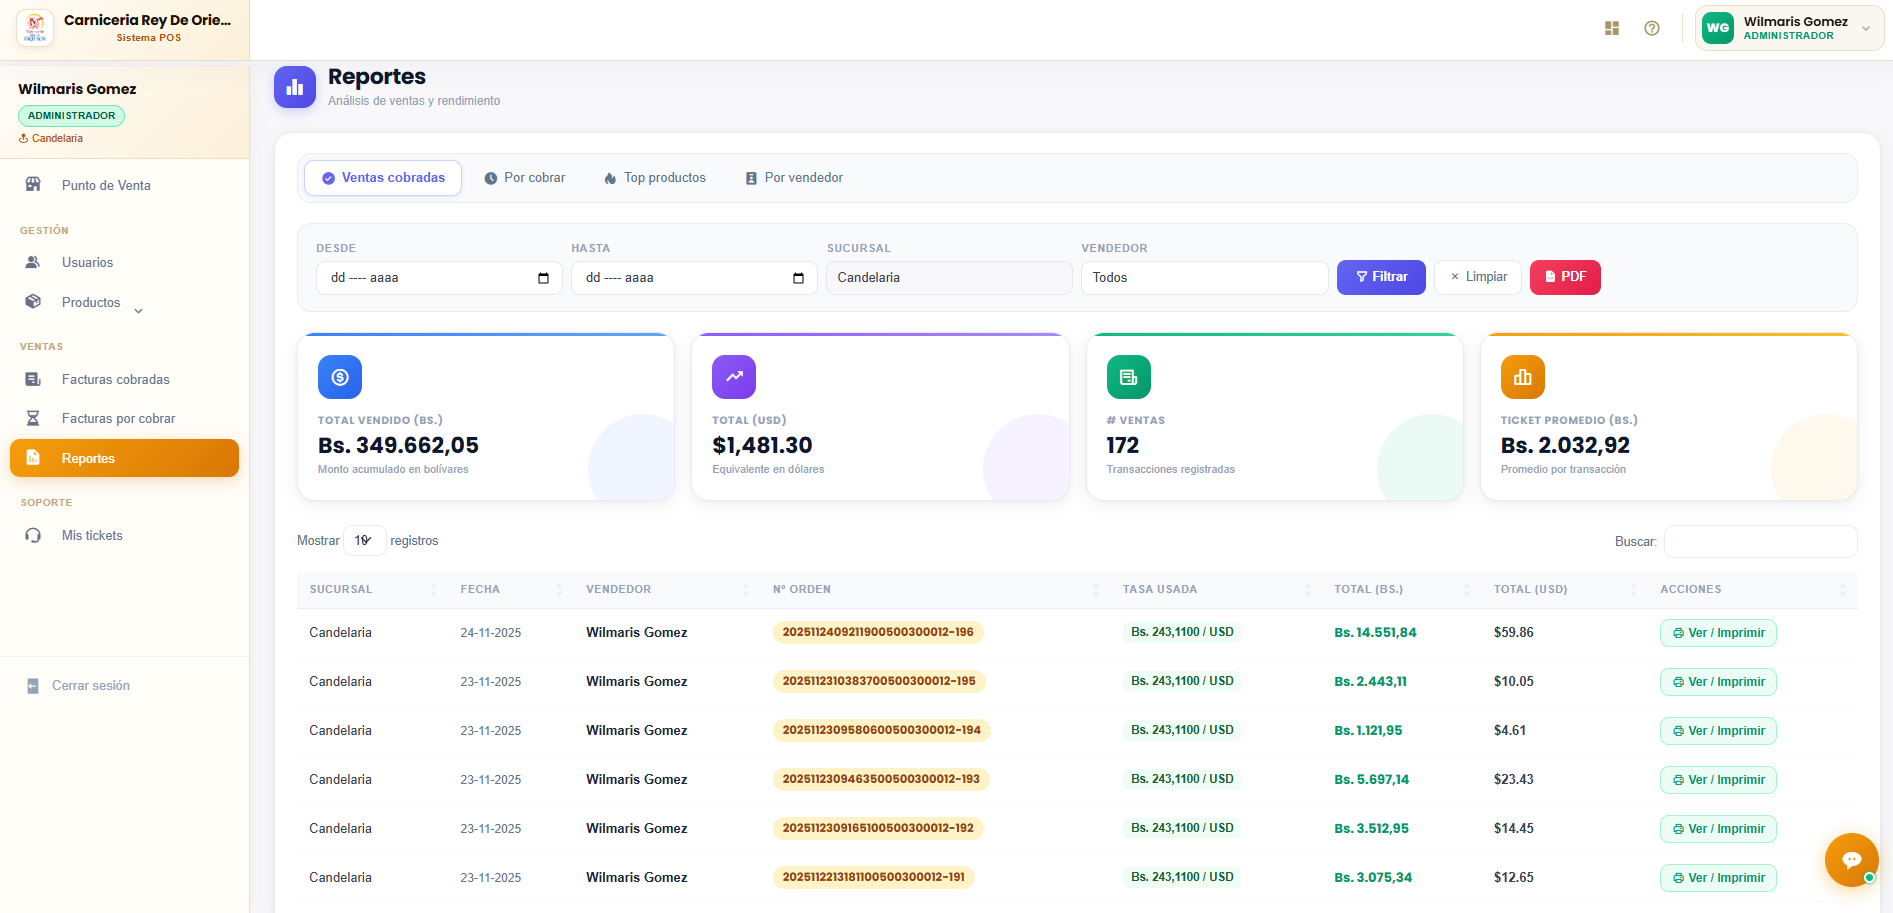
Task: Go to Usuarios in the sidebar
Action: [x=124, y=262]
